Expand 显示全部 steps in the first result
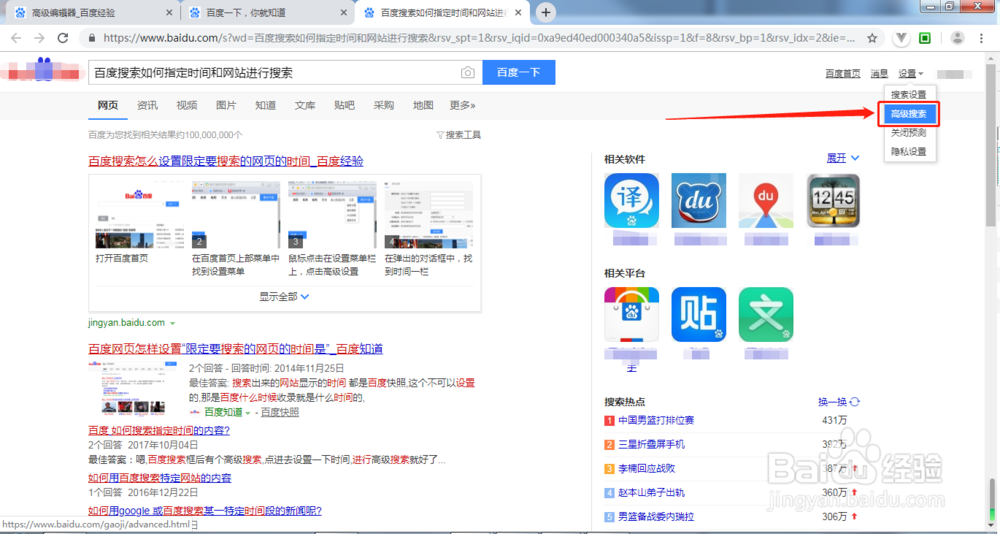Screen dimensions: 1000x534 284,297
